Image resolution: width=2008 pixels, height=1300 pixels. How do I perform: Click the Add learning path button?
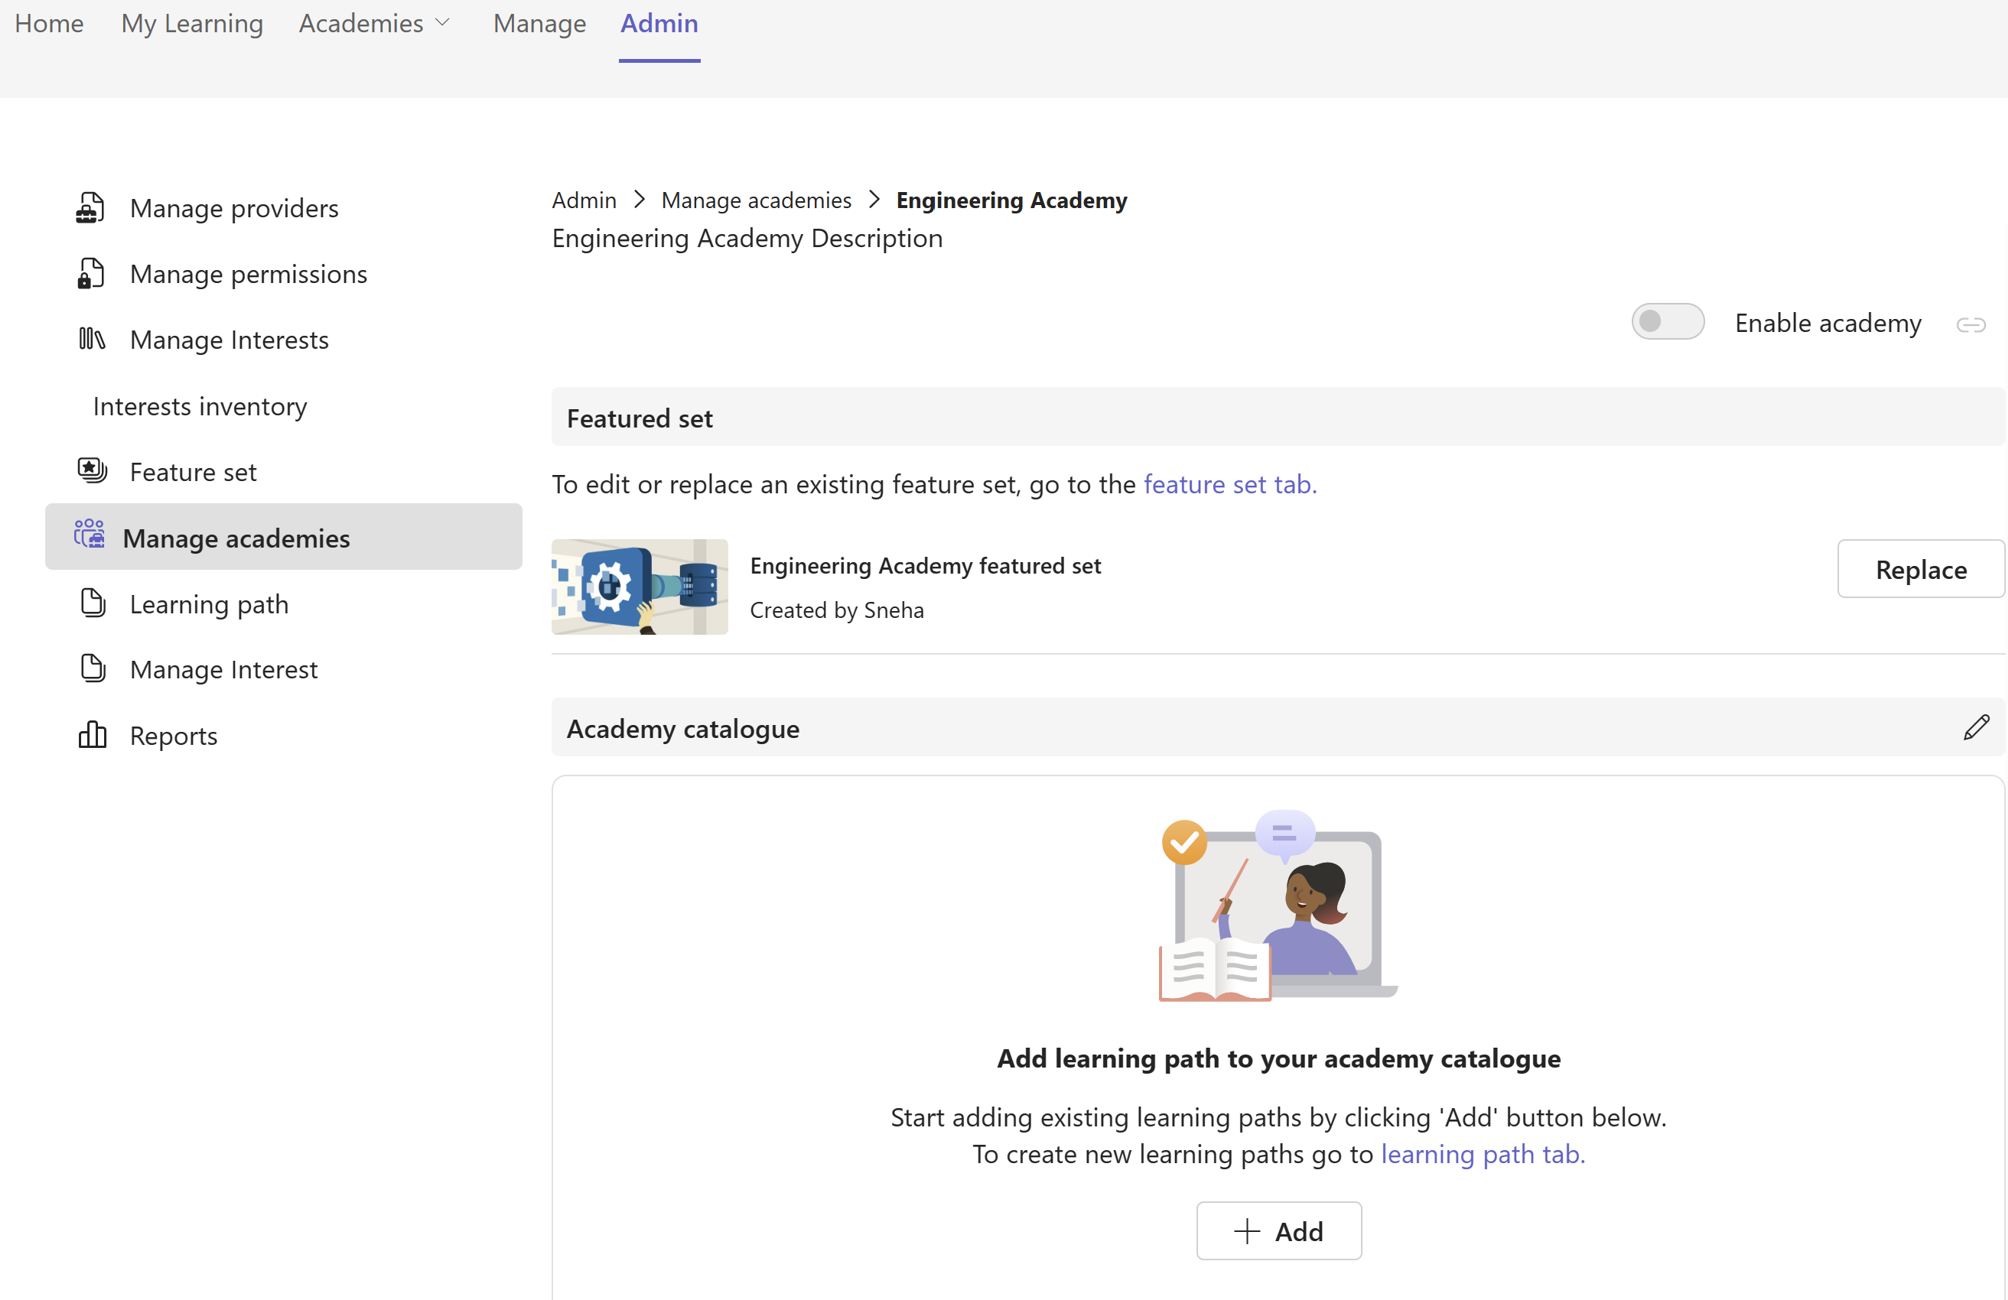(1278, 1230)
